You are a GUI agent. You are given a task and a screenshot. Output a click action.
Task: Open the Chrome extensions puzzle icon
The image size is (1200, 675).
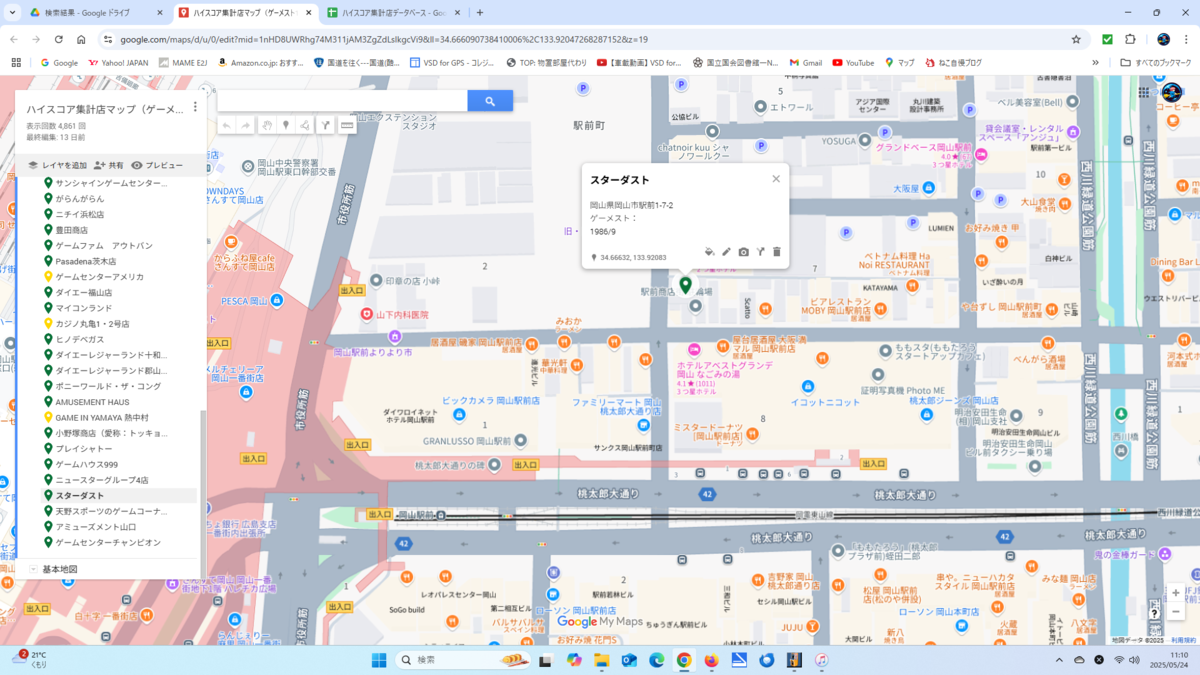(x=1130, y=39)
